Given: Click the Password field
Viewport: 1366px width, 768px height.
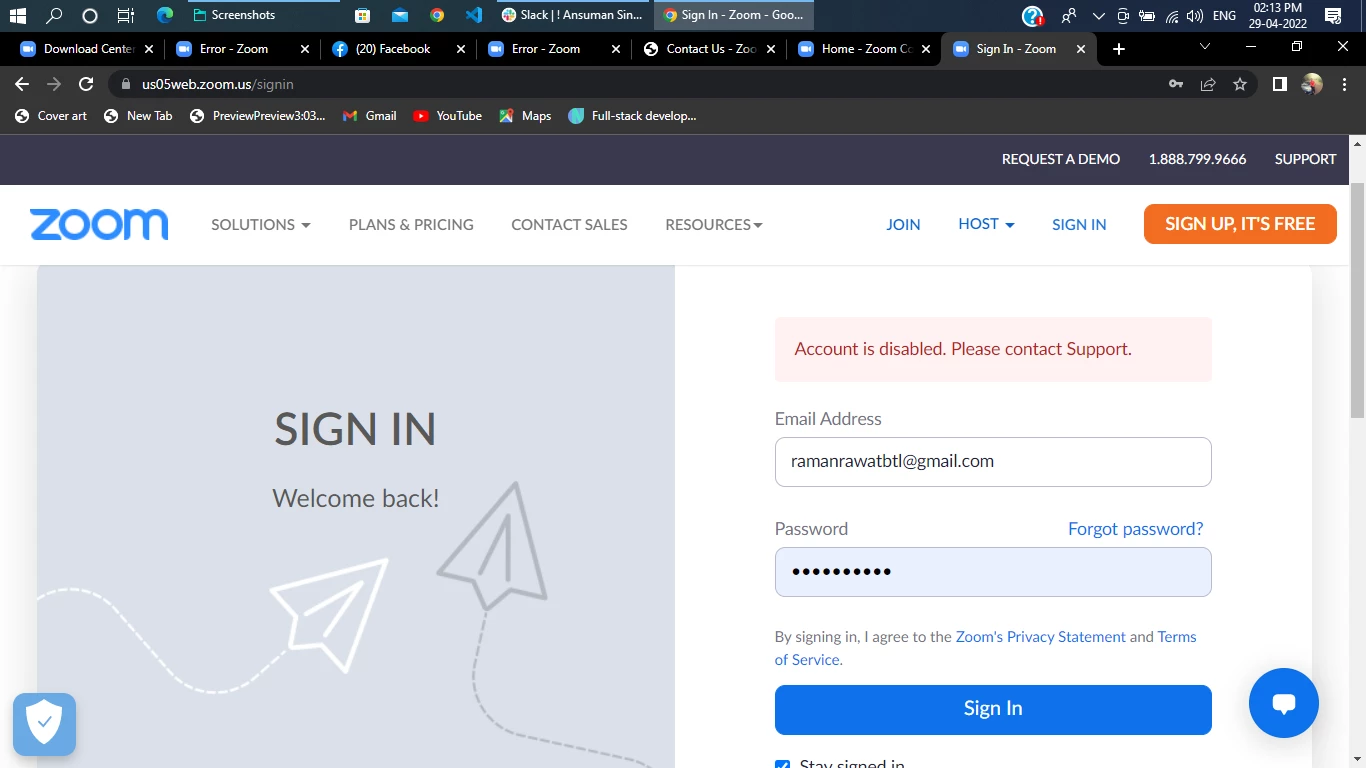Looking at the screenshot, I should tap(993, 572).
